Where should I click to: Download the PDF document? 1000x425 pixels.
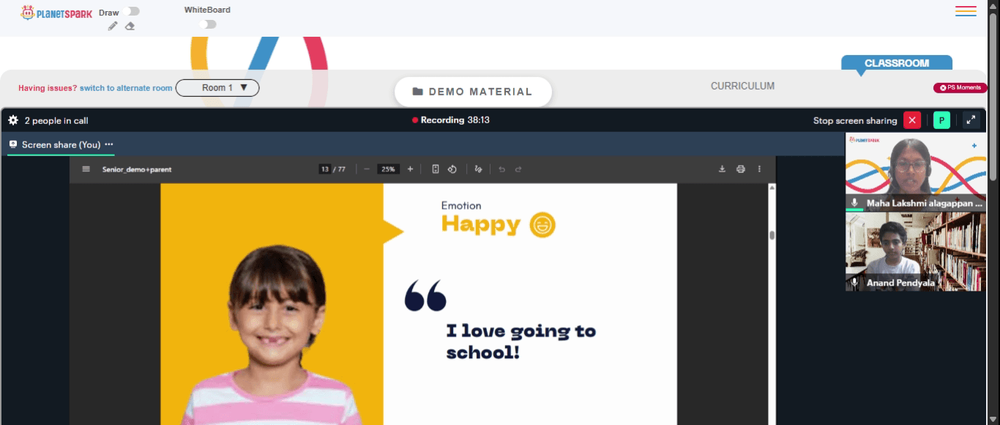tap(722, 169)
